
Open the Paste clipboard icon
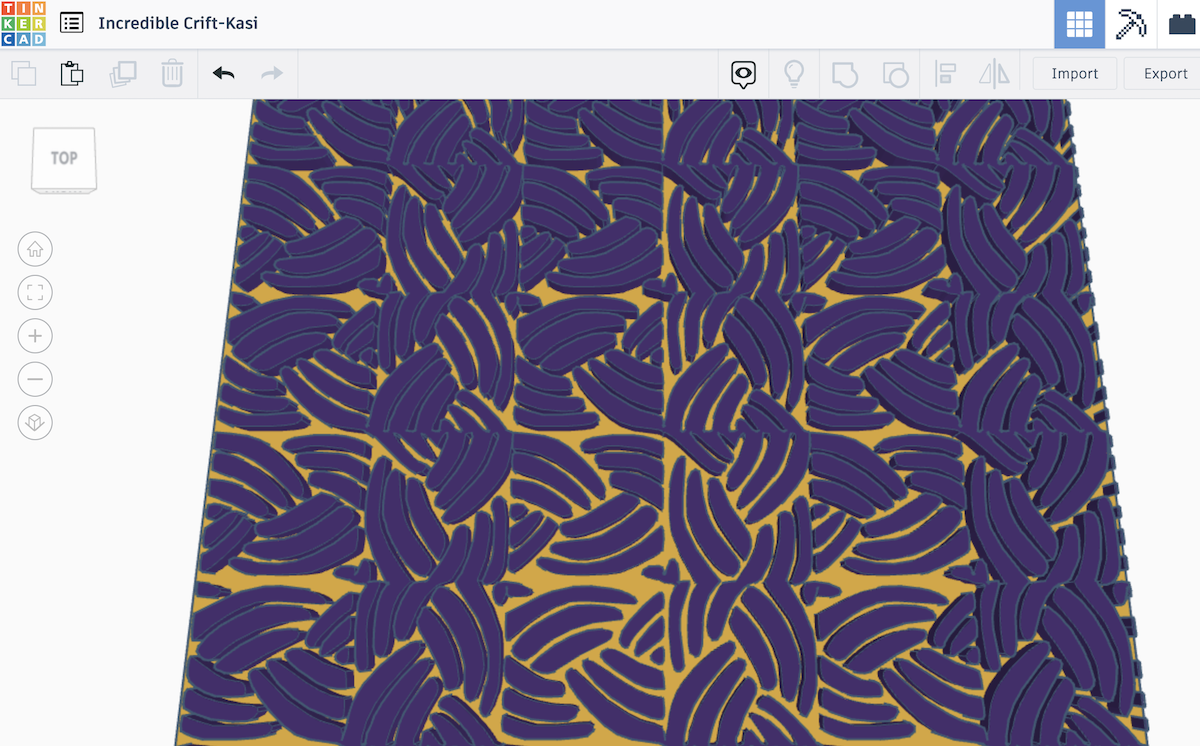71,73
